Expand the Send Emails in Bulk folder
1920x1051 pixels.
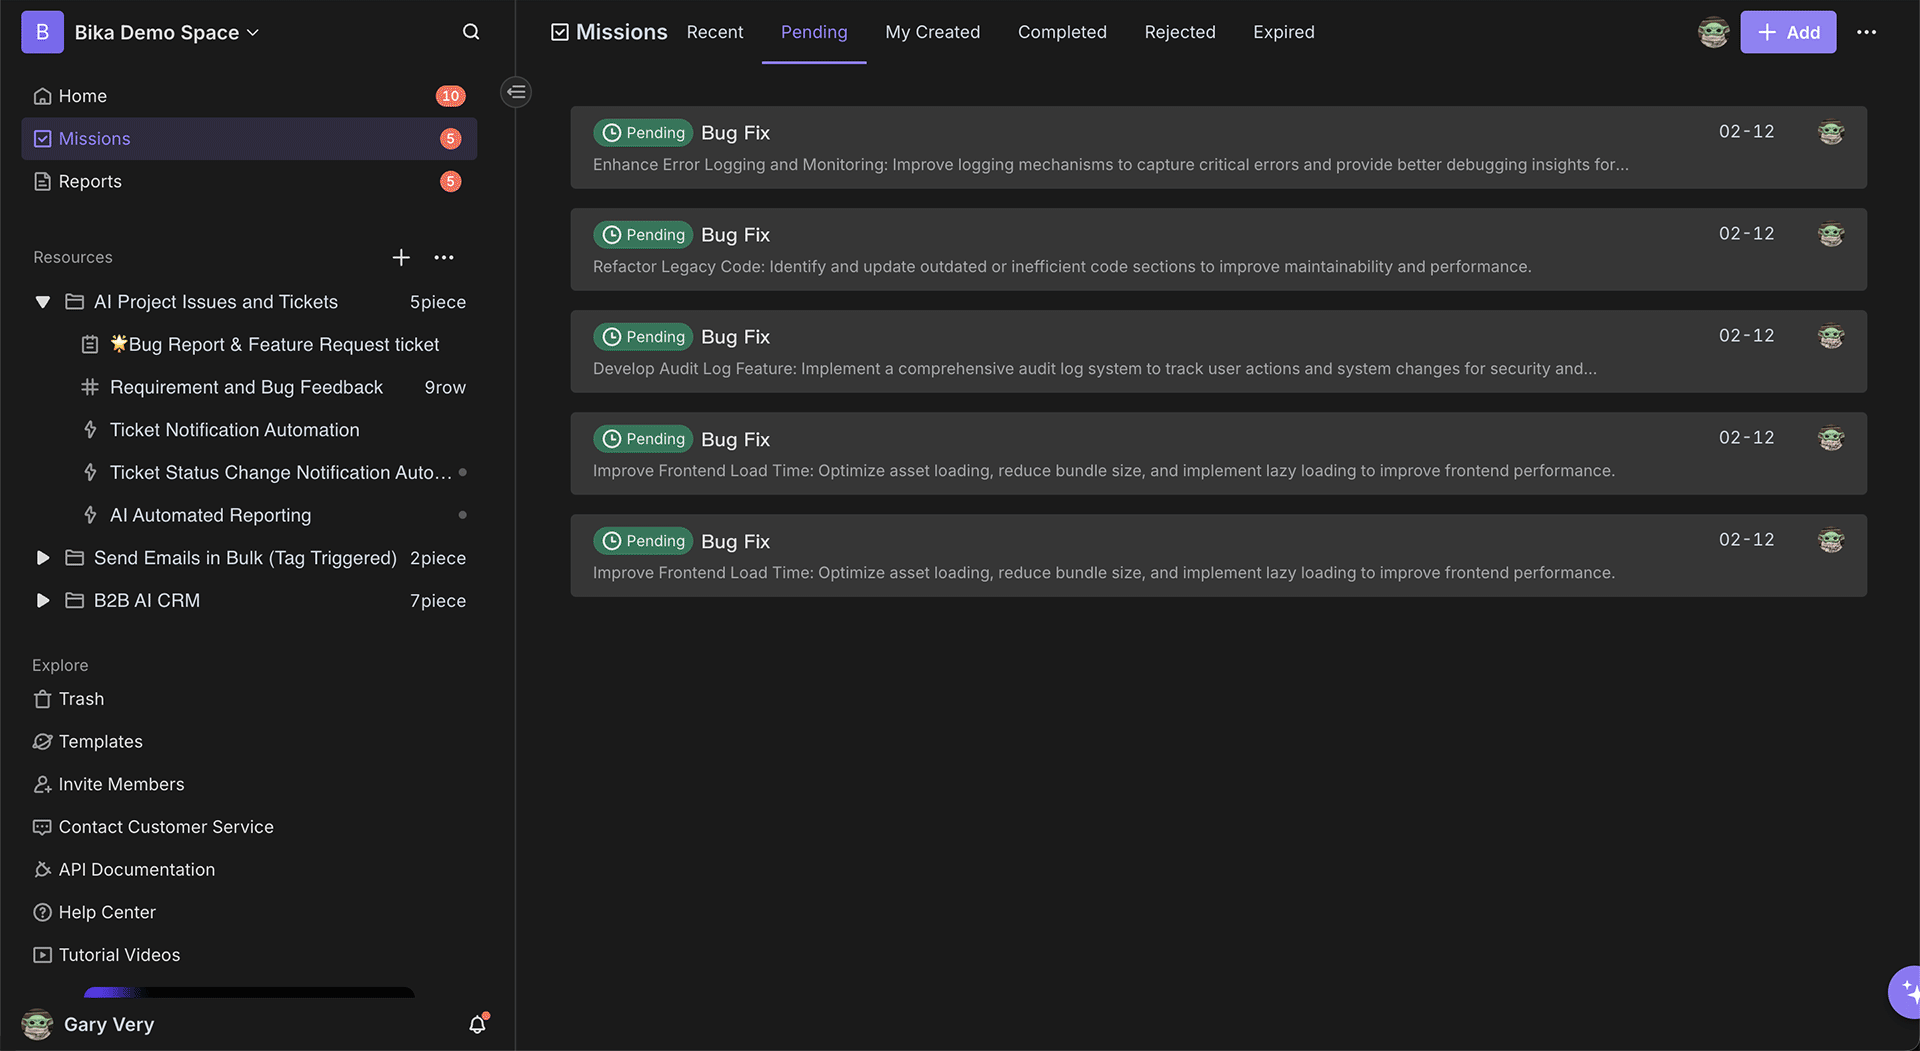43,558
